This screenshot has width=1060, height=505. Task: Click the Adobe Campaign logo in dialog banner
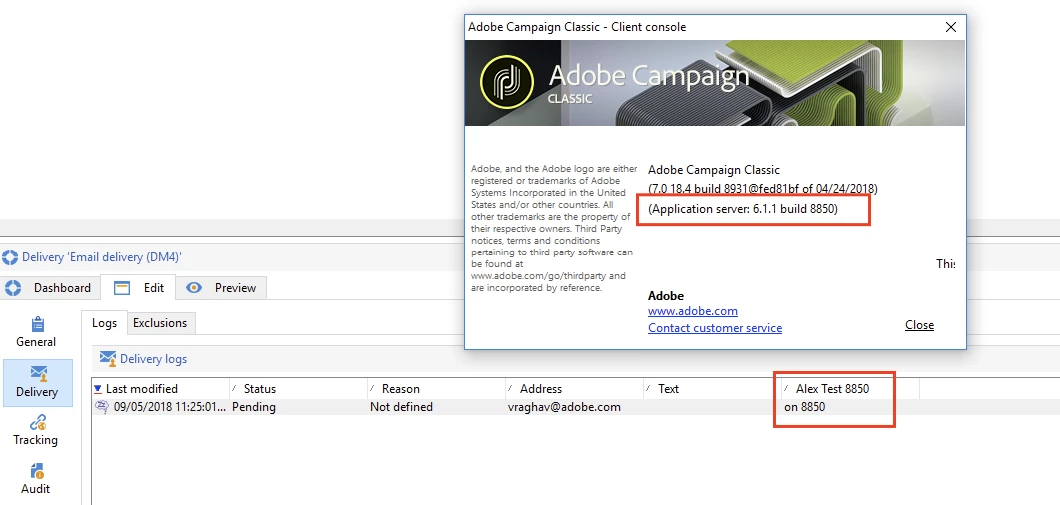coord(505,82)
